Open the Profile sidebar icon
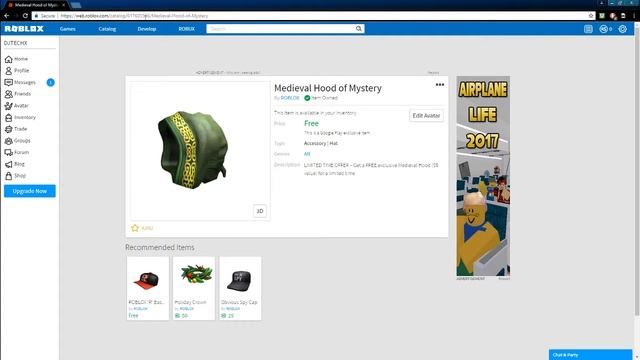Screen dimensions: 640x360 tap(9, 71)
